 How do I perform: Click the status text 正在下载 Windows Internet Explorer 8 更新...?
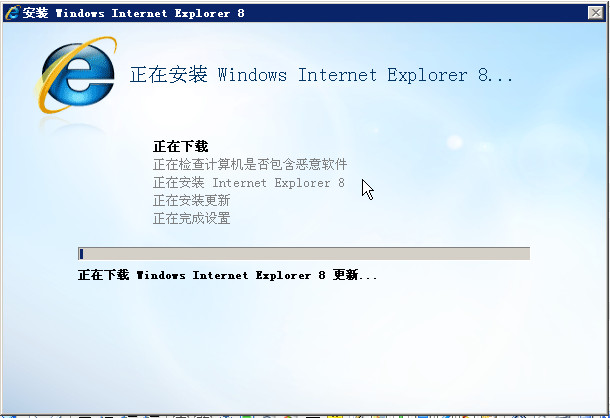(x=228, y=275)
